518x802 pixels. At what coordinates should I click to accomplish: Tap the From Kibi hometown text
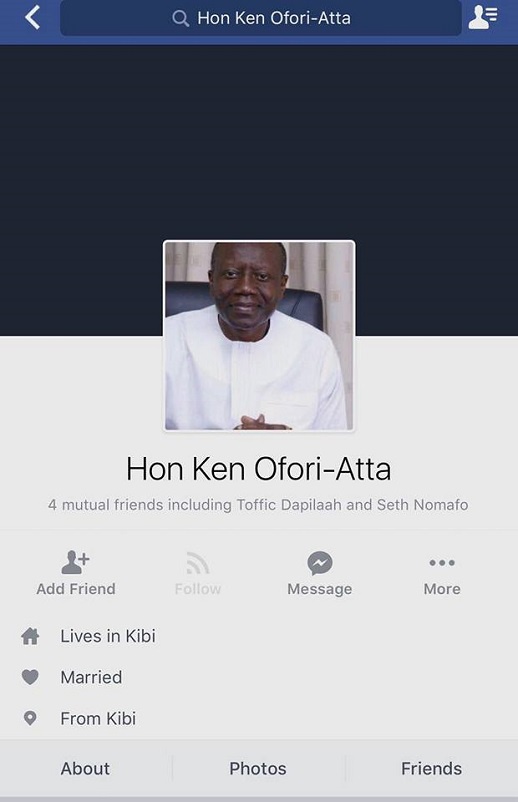[98, 718]
